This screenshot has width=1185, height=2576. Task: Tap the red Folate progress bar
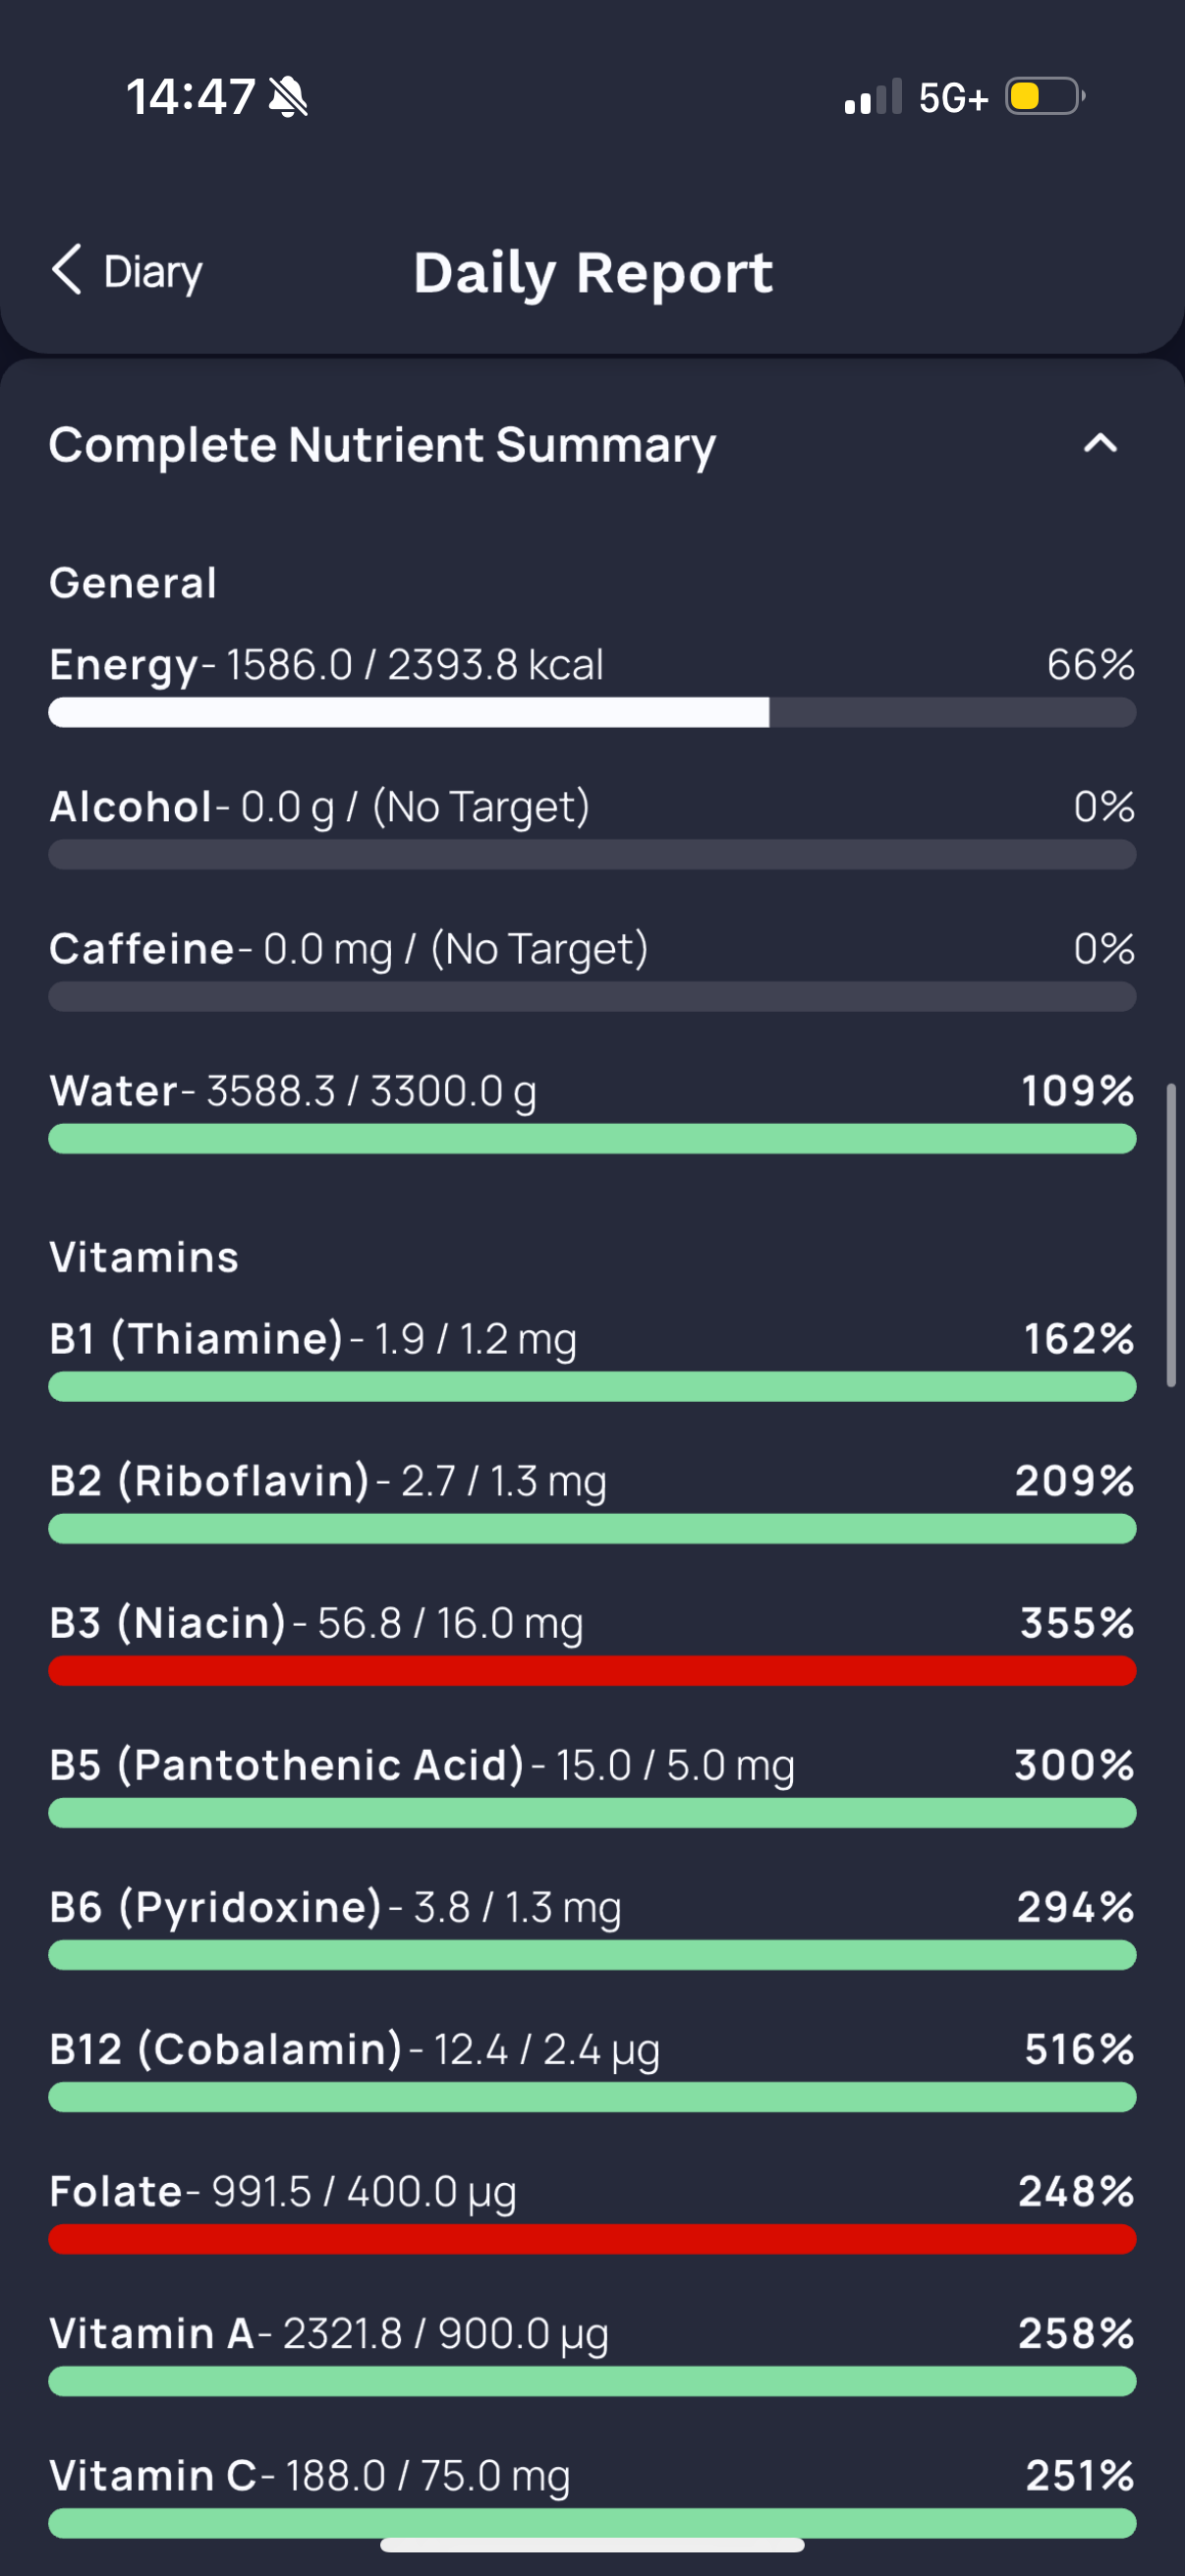coord(592,2239)
